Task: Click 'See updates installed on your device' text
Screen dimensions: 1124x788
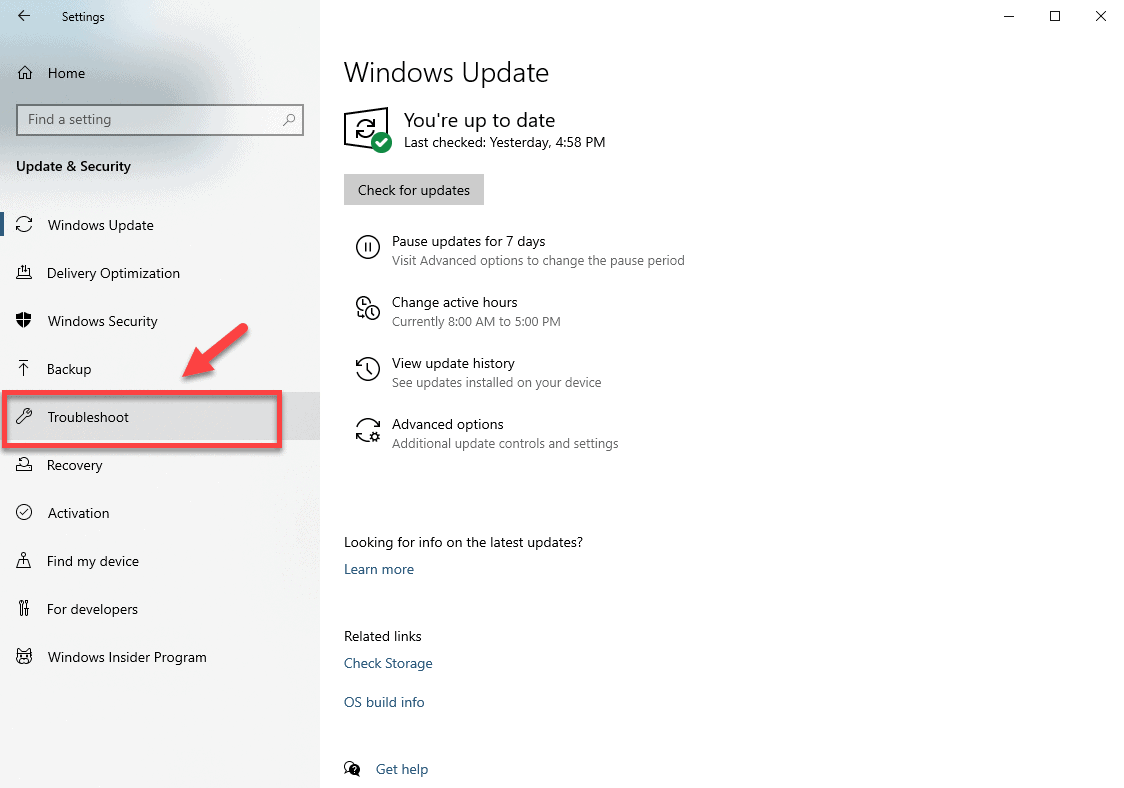Action: pyautogui.click(x=496, y=383)
